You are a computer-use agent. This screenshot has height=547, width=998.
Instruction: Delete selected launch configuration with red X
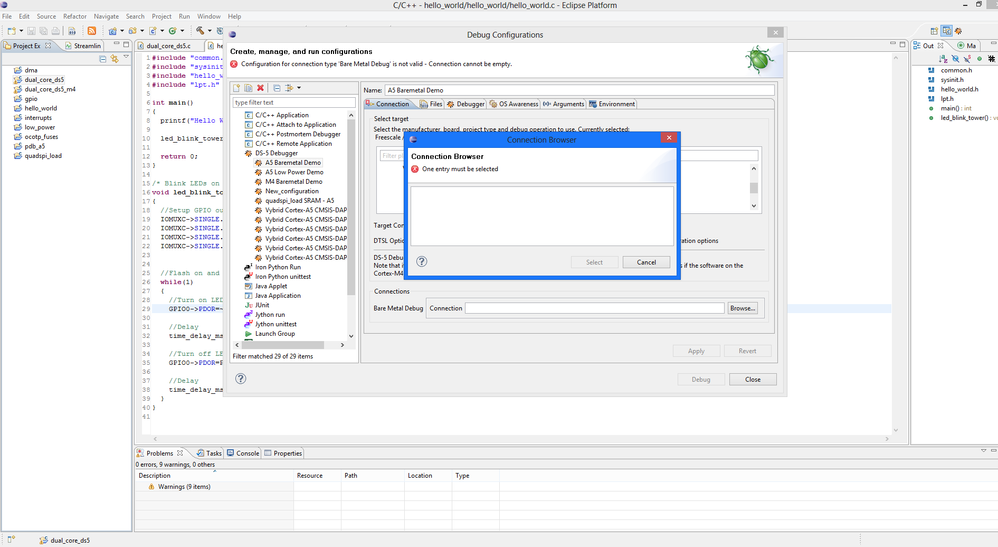260,88
